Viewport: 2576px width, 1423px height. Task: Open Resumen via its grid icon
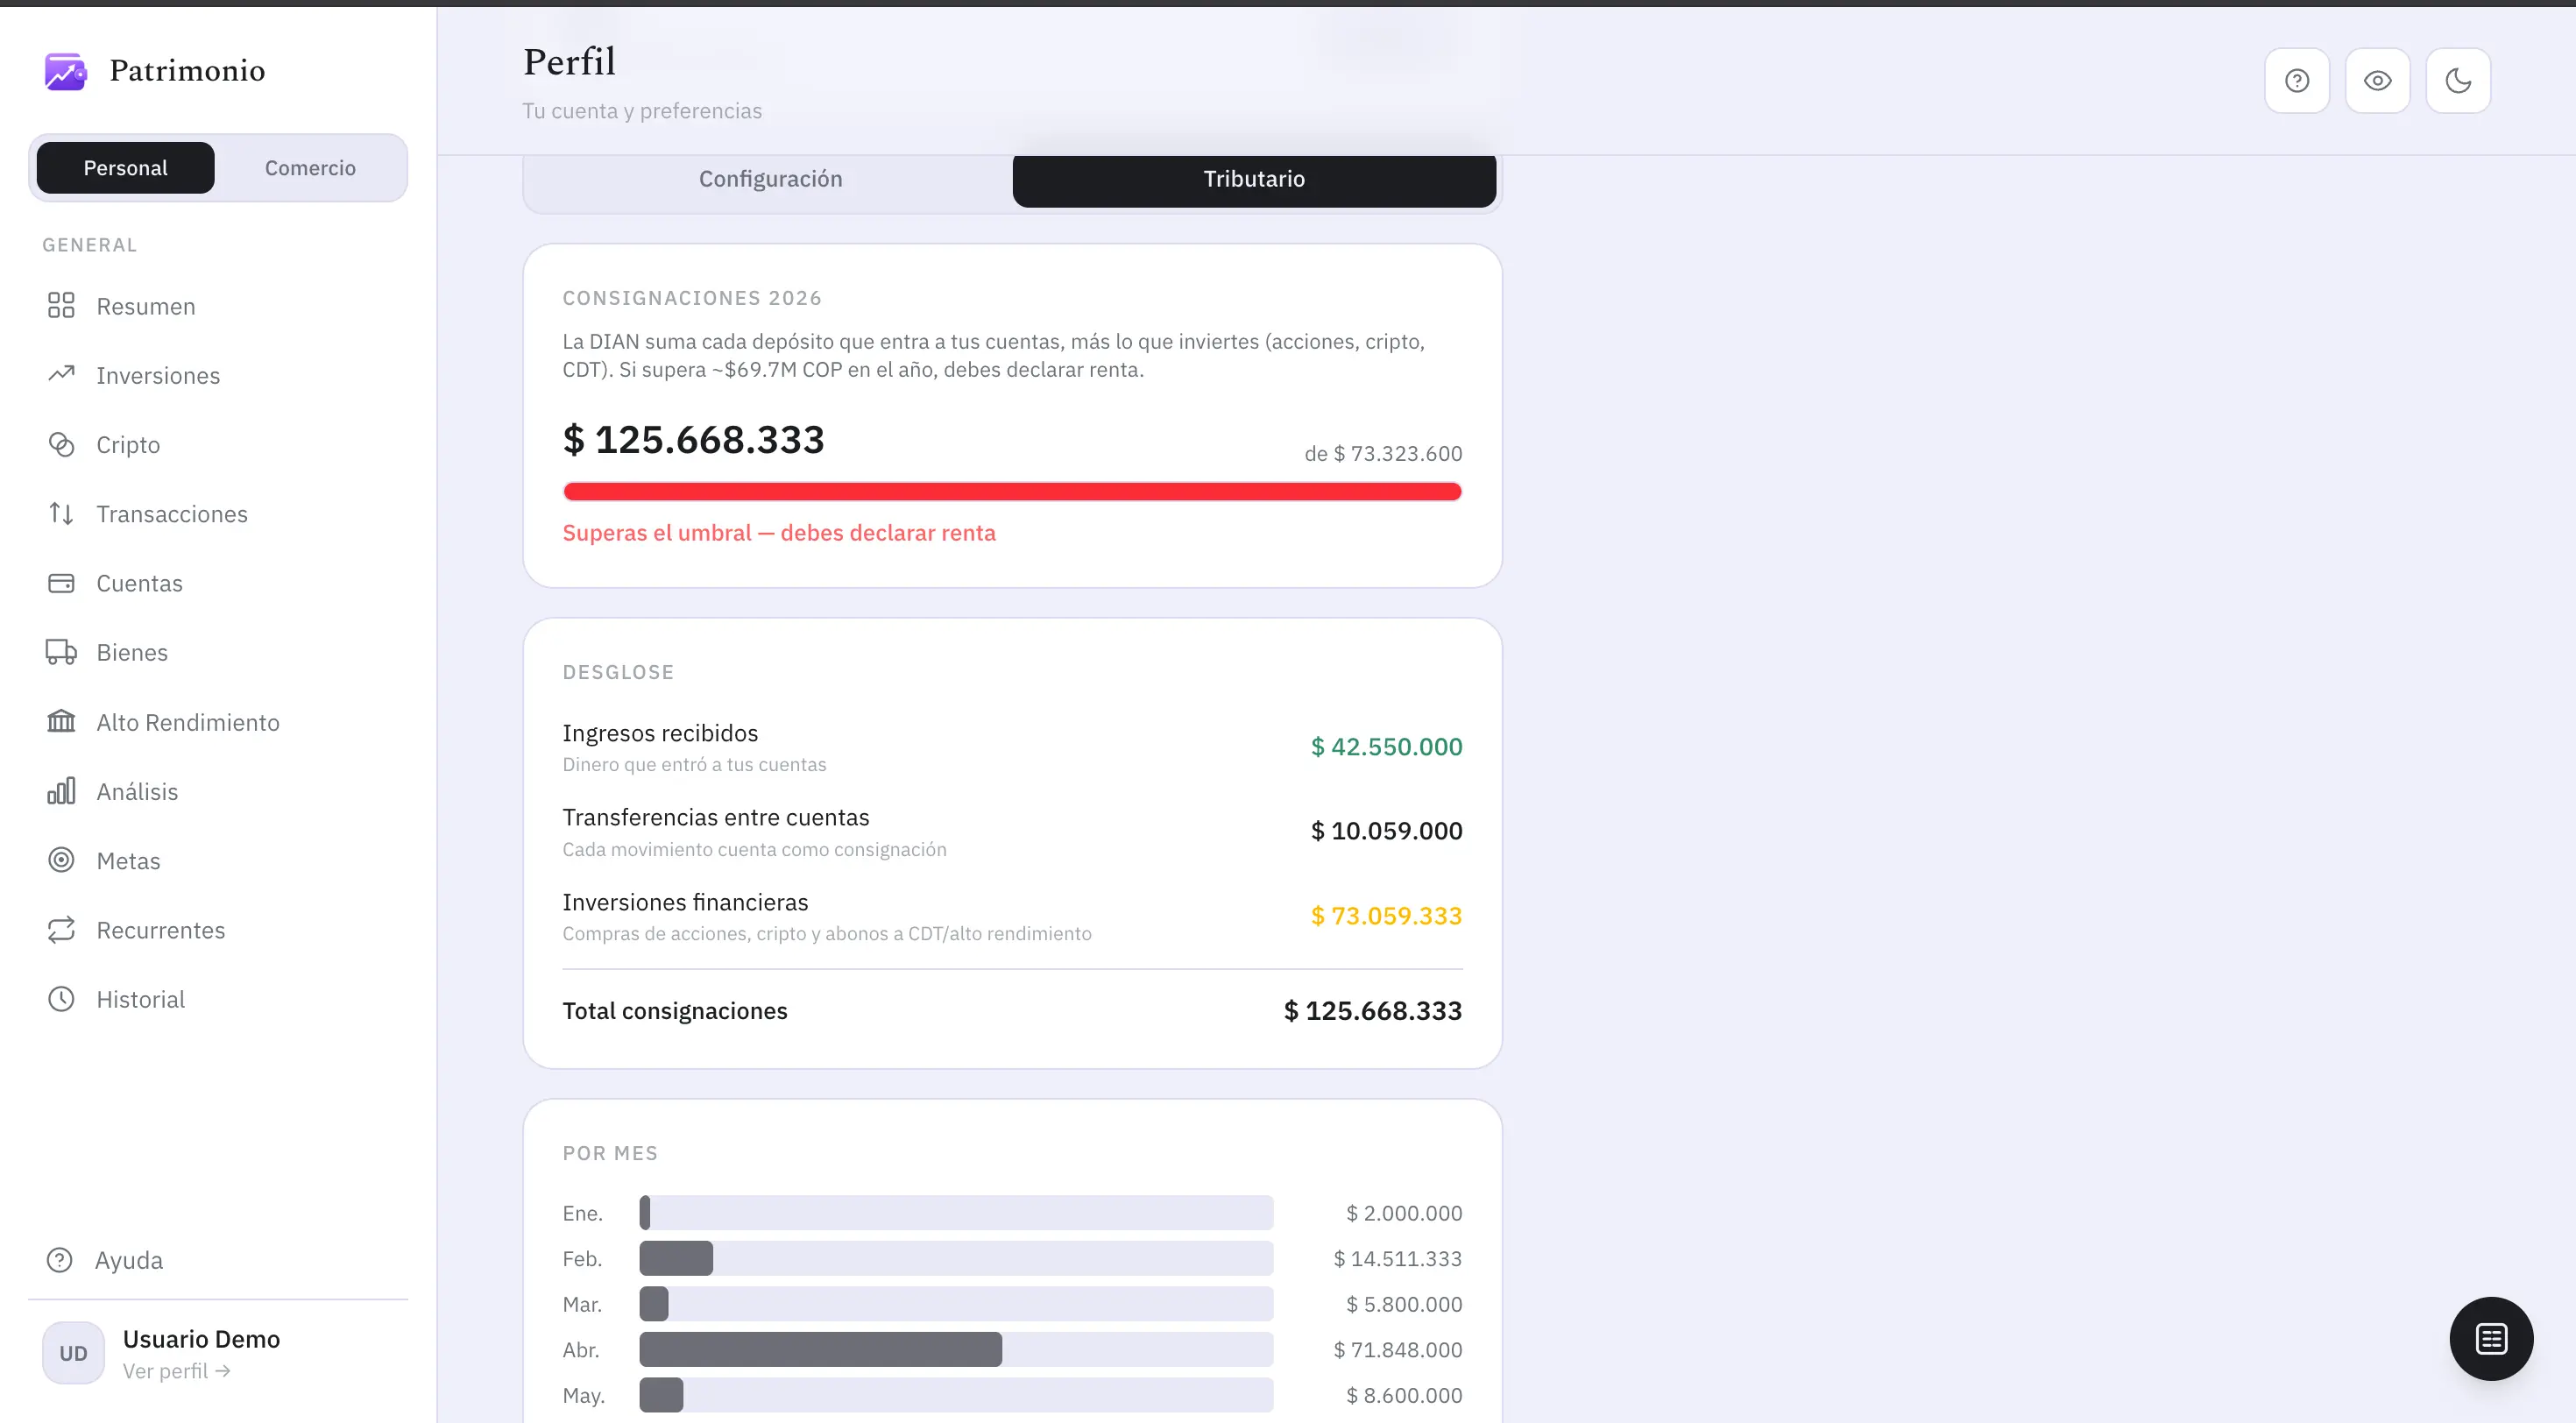(x=61, y=306)
